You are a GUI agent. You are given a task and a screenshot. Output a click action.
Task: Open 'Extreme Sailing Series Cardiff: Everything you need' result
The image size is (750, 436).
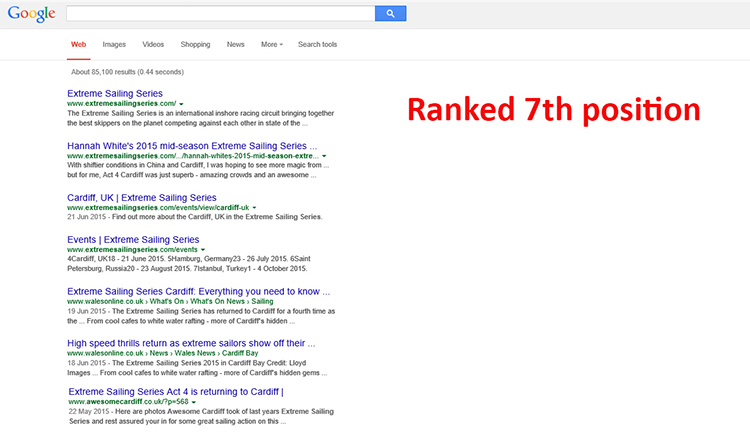199,292
